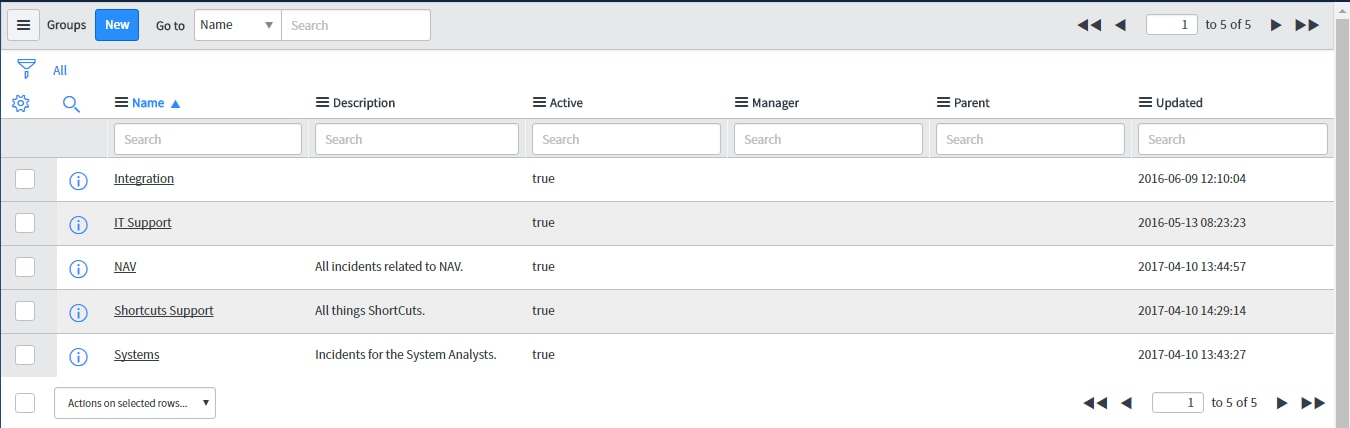
Task: Click updated value '2016-06-09 12:10:04'
Action: [x=1192, y=179]
